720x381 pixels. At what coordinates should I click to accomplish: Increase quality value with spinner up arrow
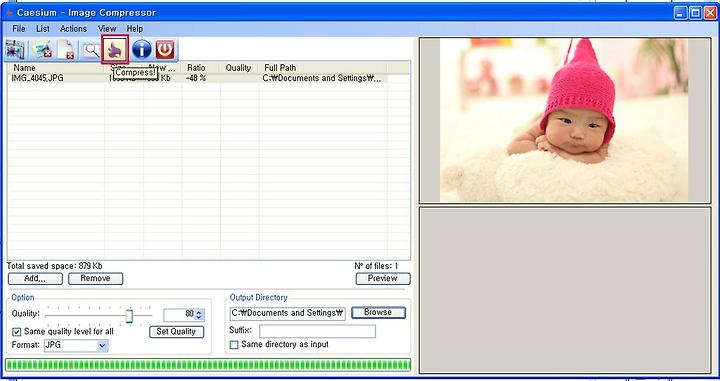click(x=199, y=312)
